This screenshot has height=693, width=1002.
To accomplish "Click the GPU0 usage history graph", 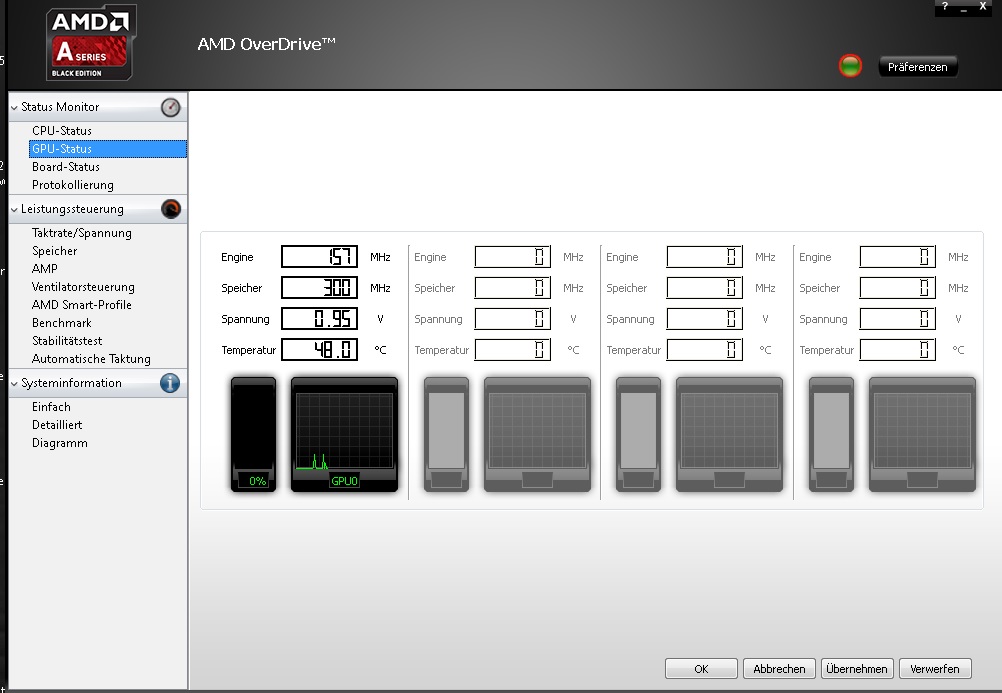I will point(344,434).
